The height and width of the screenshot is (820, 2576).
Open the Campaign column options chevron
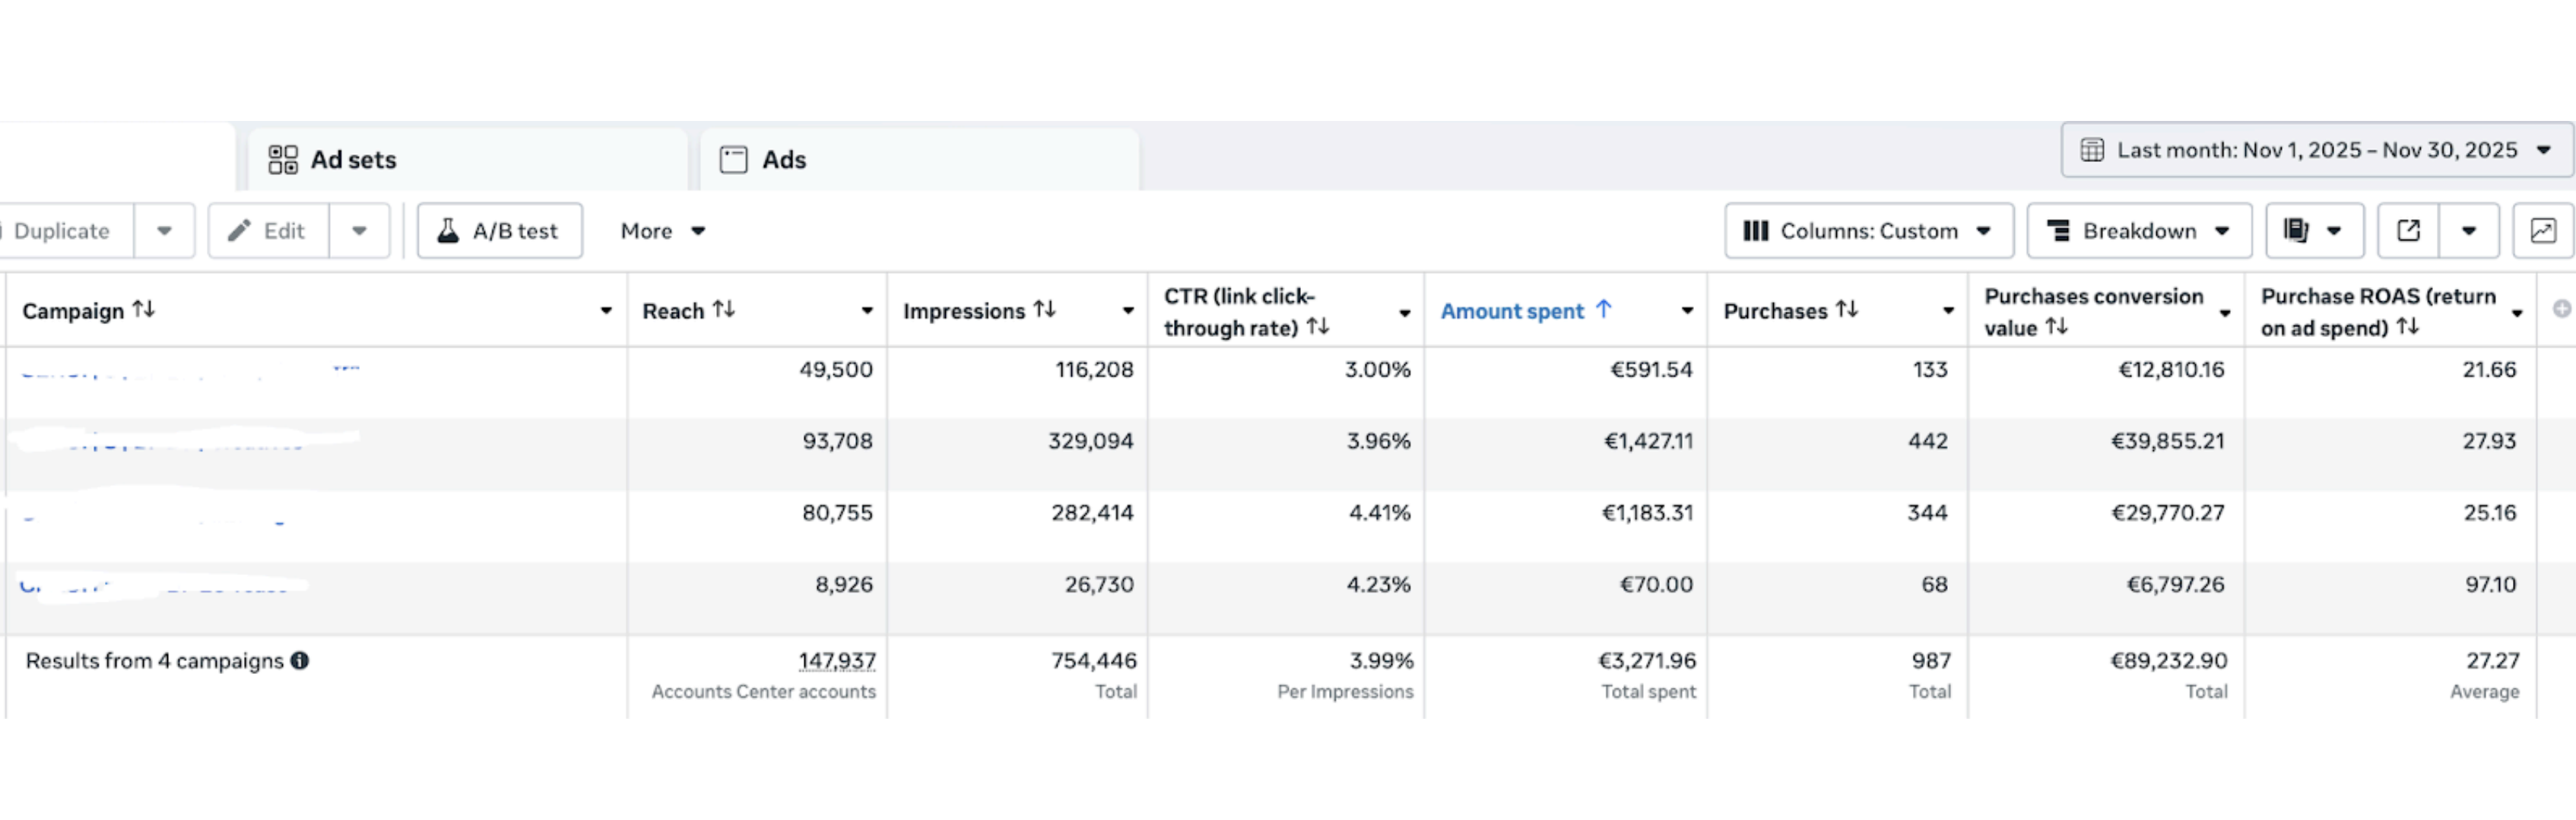[605, 311]
